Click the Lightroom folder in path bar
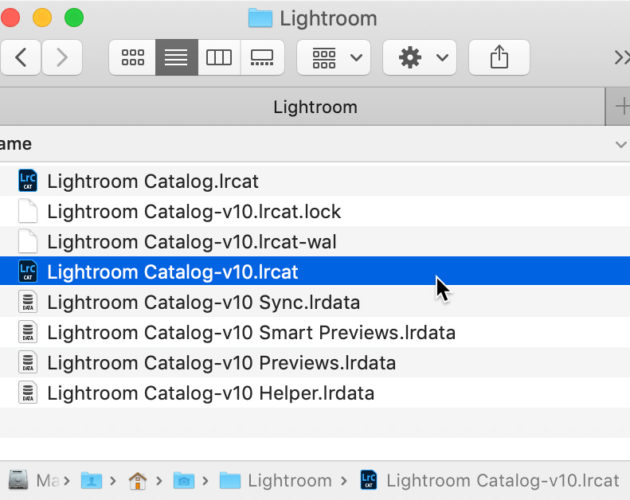Viewport: 630px width, 500px height. [x=276, y=480]
